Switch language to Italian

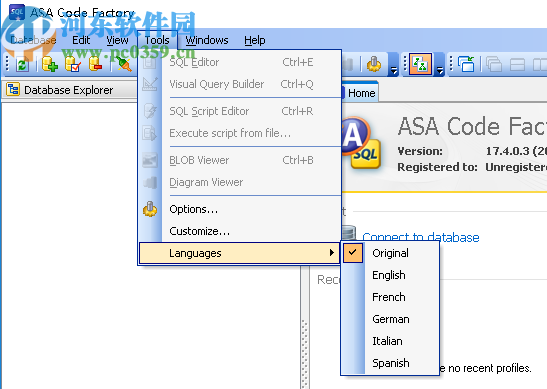point(390,341)
